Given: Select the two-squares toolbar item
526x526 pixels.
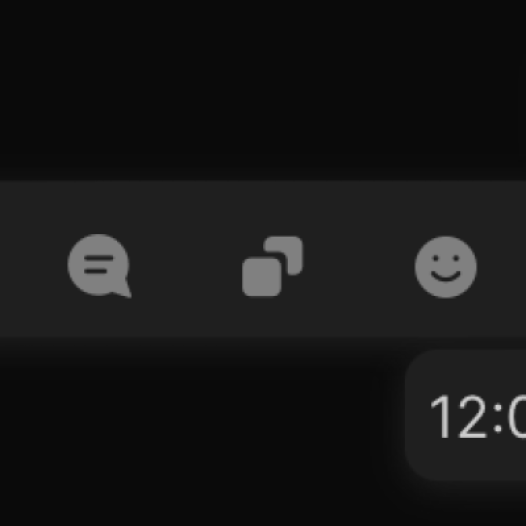Looking at the screenshot, I should tap(272, 266).
